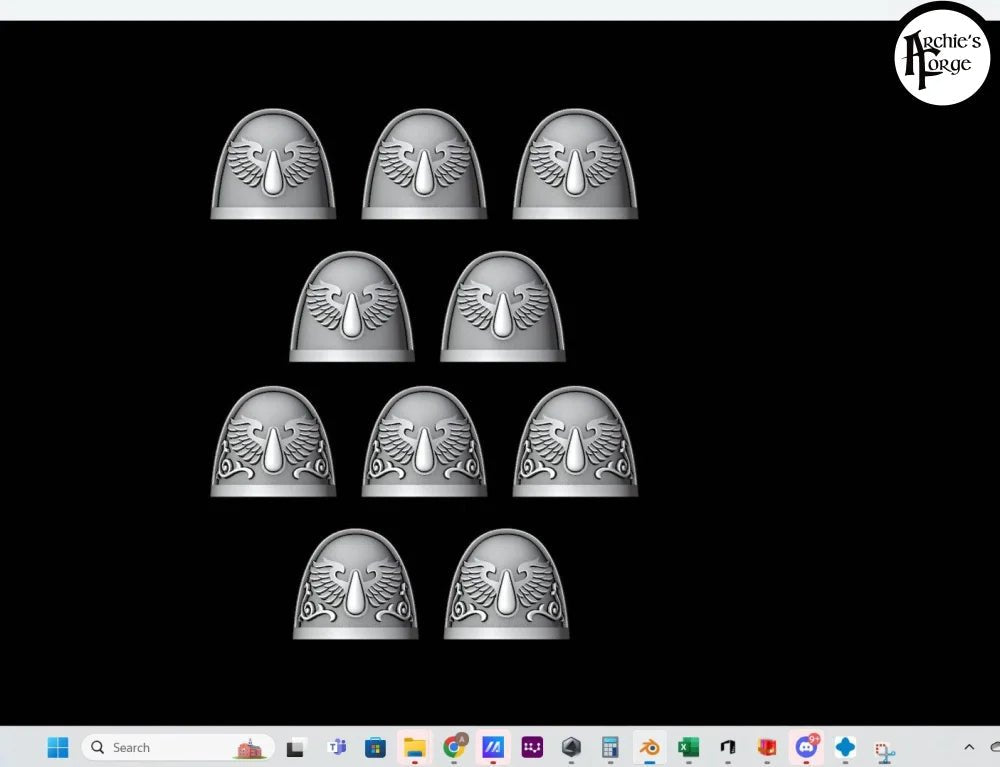Open the blue four-petal shaped app
Image resolution: width=1000 pixels, height=767 pixels.
(843, 747)
